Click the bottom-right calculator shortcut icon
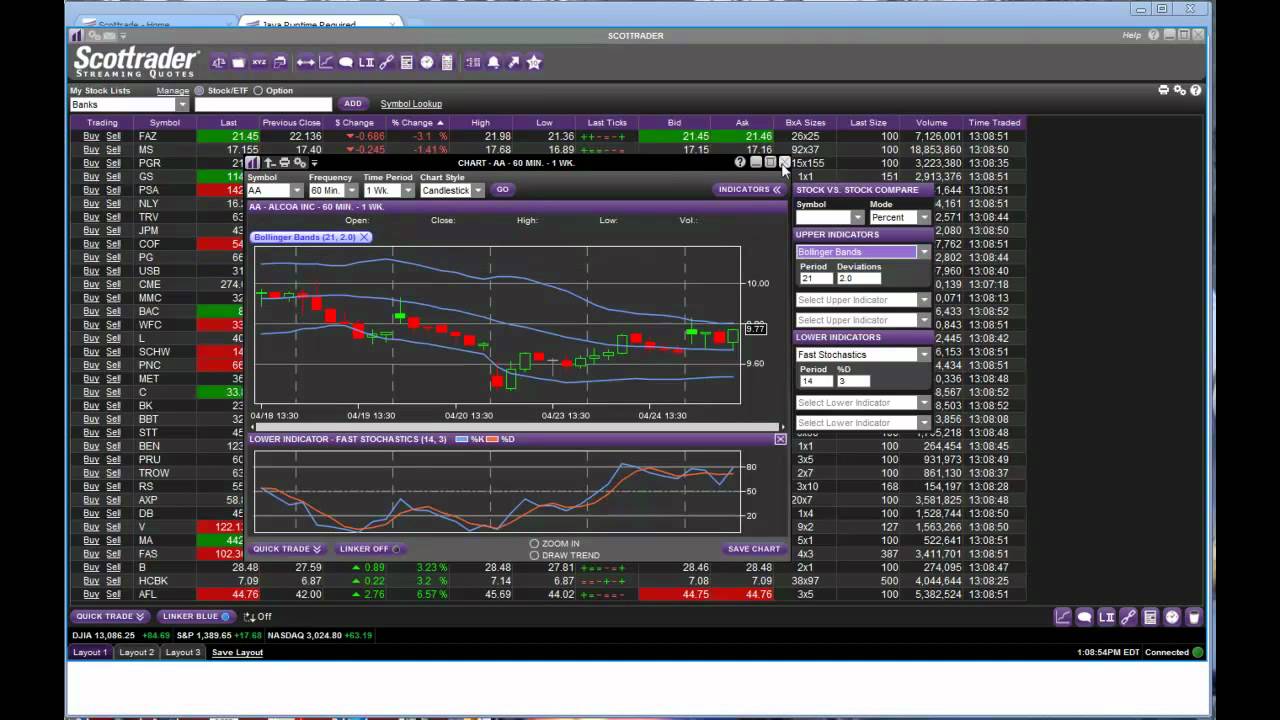Screen dimensions: 1280x720 click(x=1150, y=617)
